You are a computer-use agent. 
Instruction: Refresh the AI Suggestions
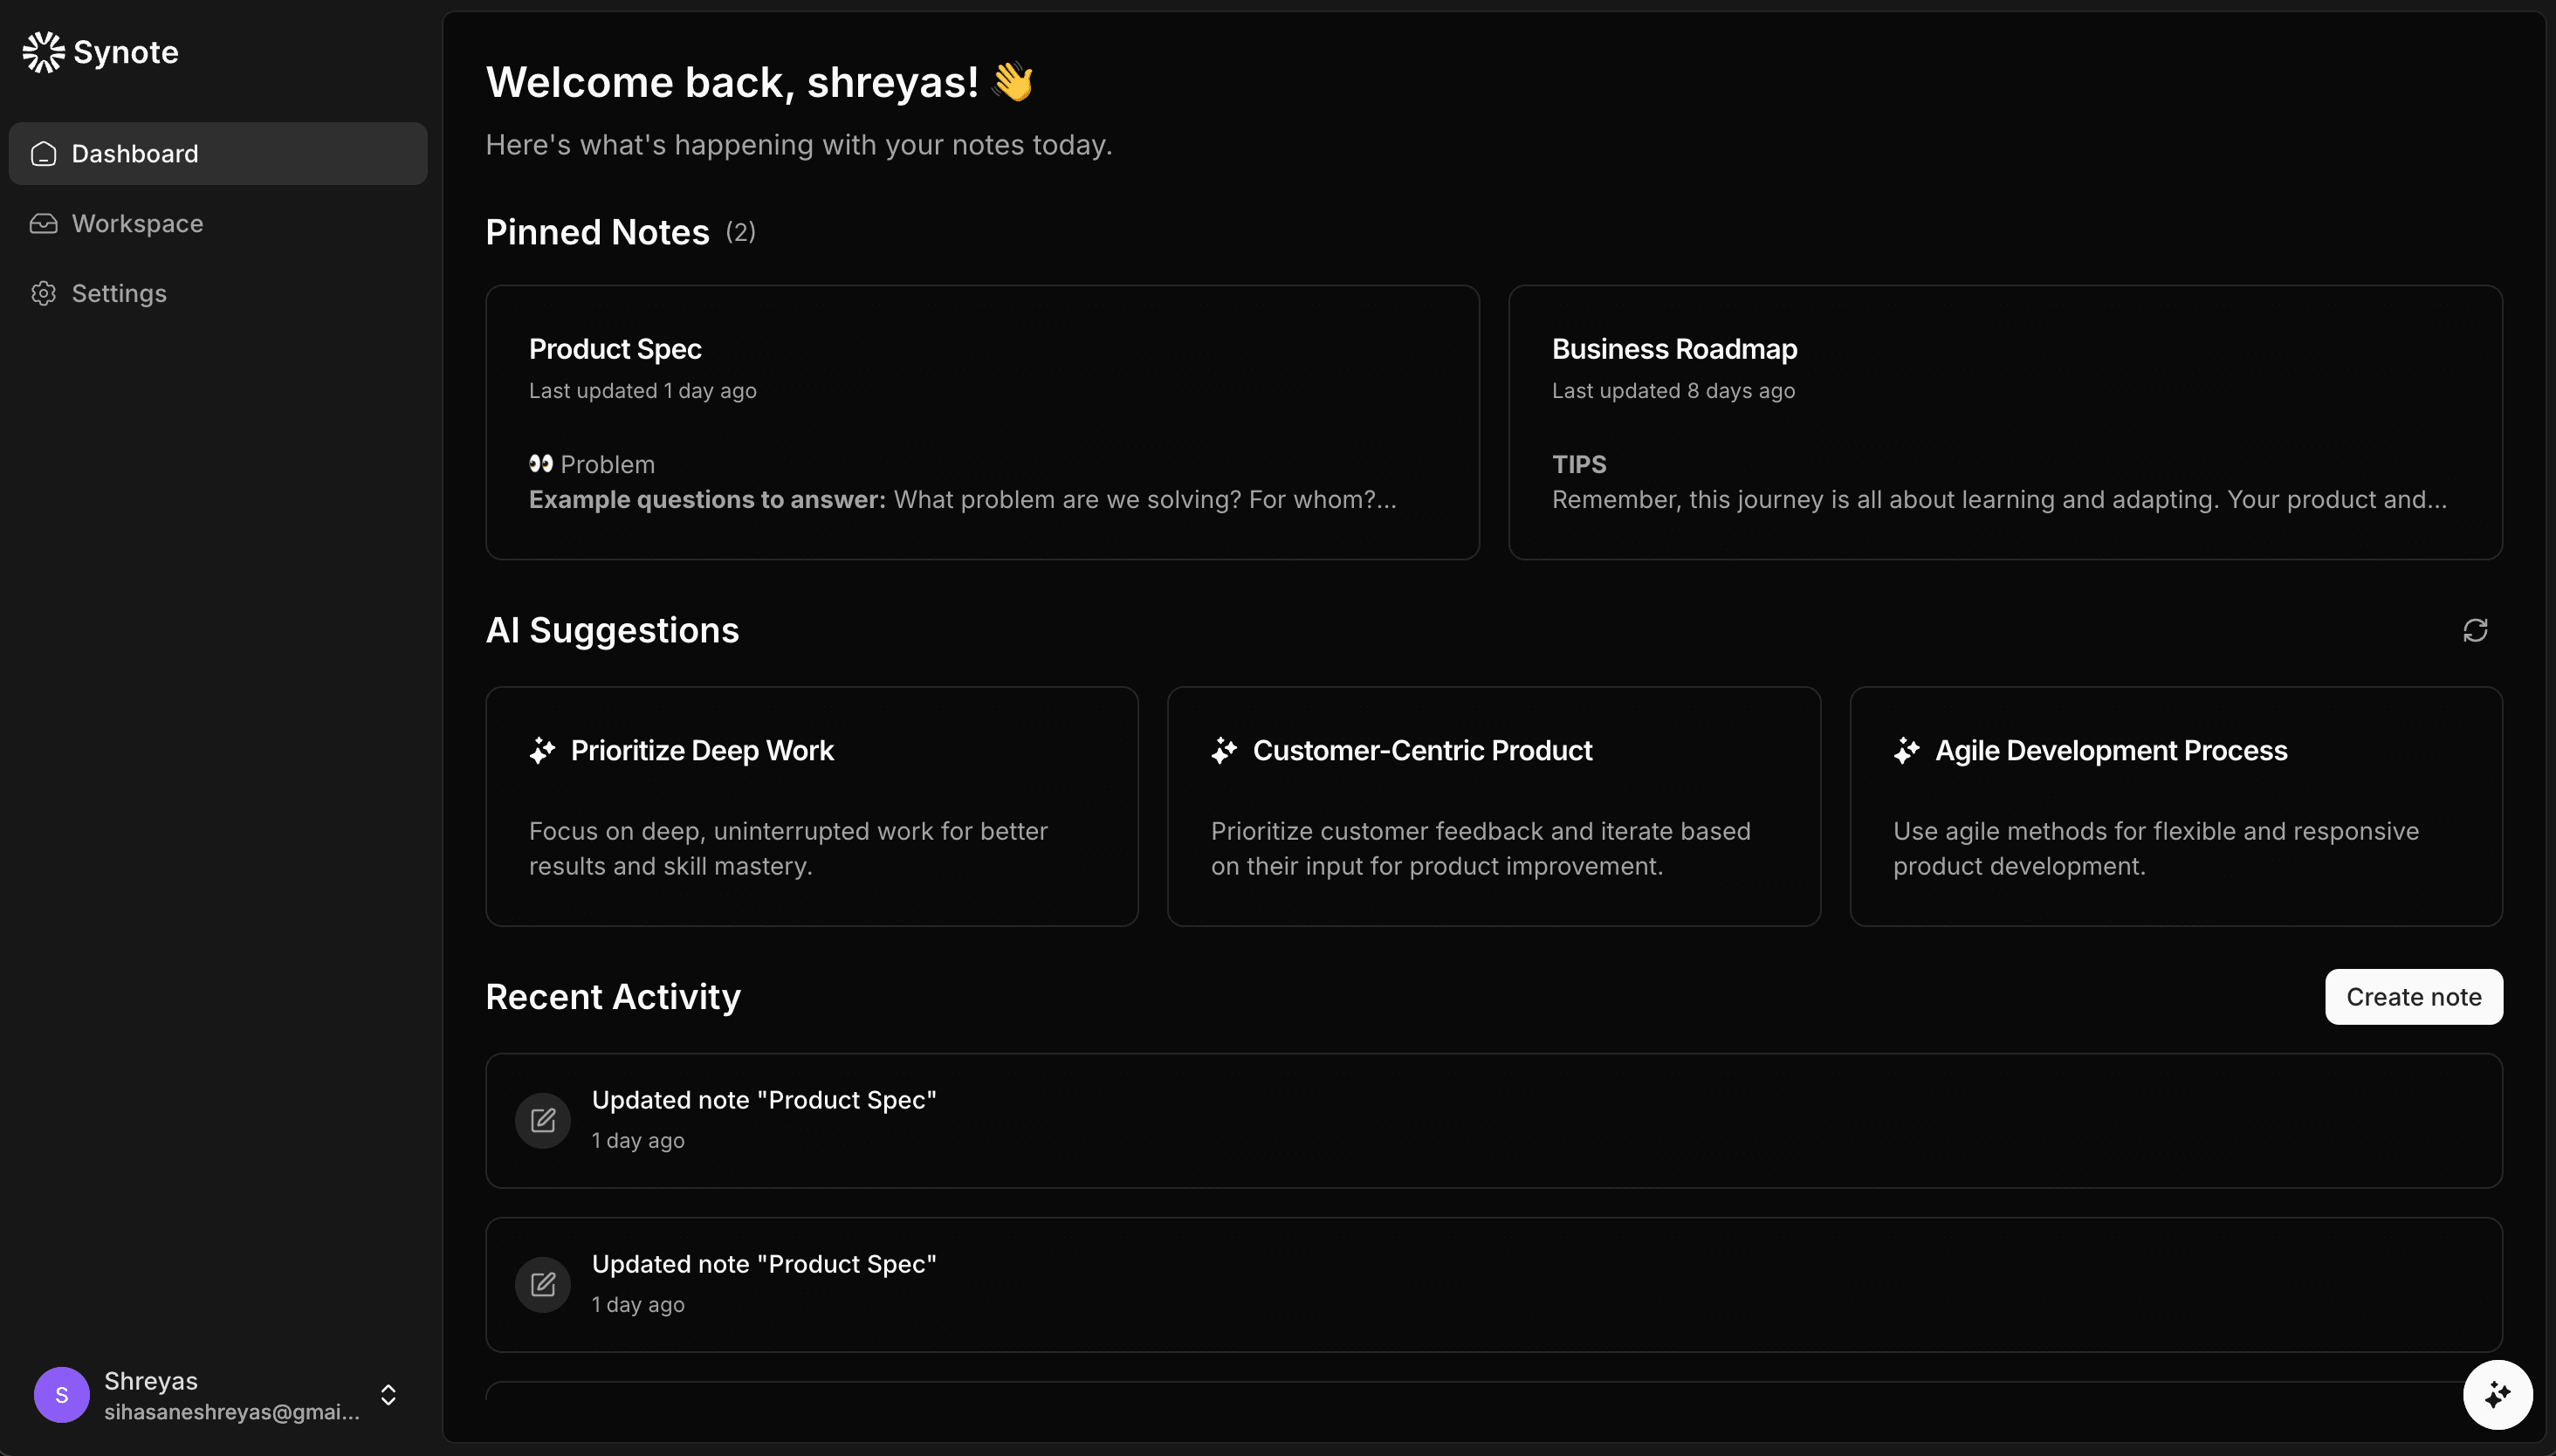pyautogui.click(x=2475, y=629)
